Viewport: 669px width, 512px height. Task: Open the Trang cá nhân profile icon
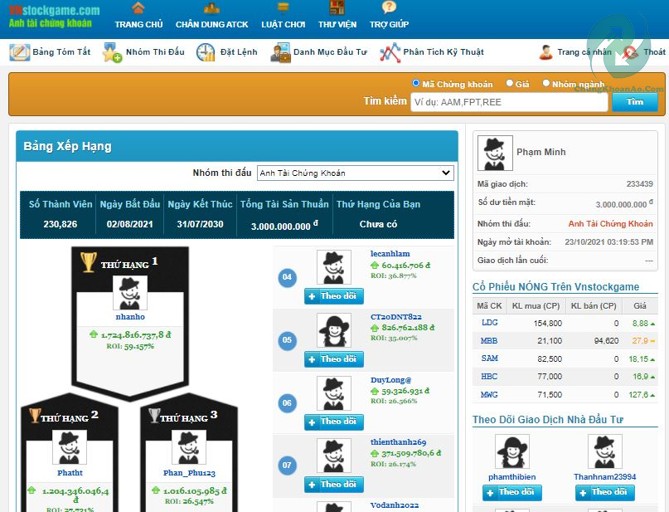pos(546,53)
